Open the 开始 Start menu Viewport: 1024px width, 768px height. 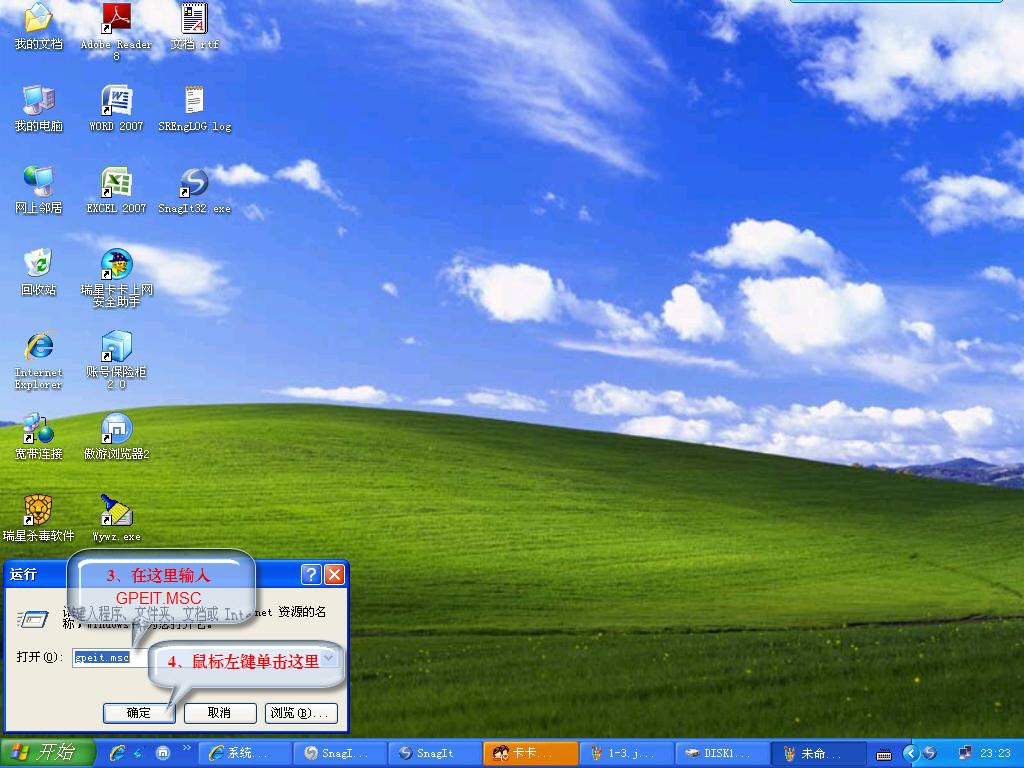click(x=48, y=753)
